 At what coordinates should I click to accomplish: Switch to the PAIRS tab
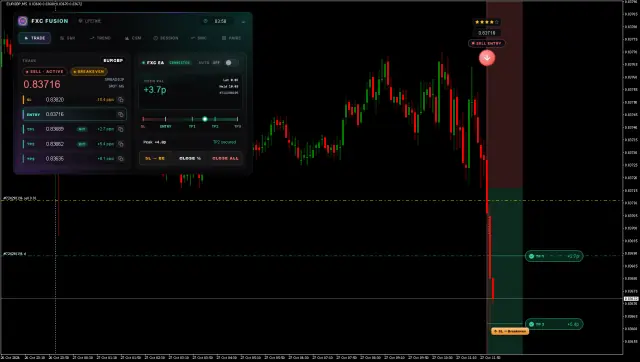point(231,38)
